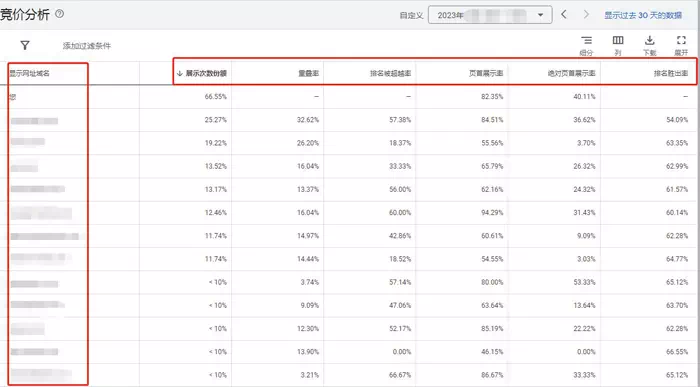The width and height of the screenshot is (700, 387).
Task: Click the 63.70% outranking share value
Action: 677,305
